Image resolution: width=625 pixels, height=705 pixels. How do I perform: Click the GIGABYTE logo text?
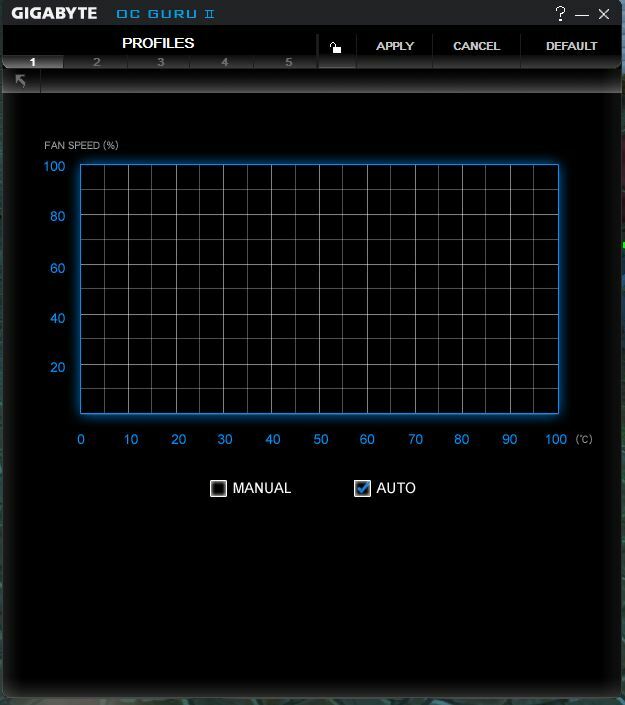[x=54, y=13]
